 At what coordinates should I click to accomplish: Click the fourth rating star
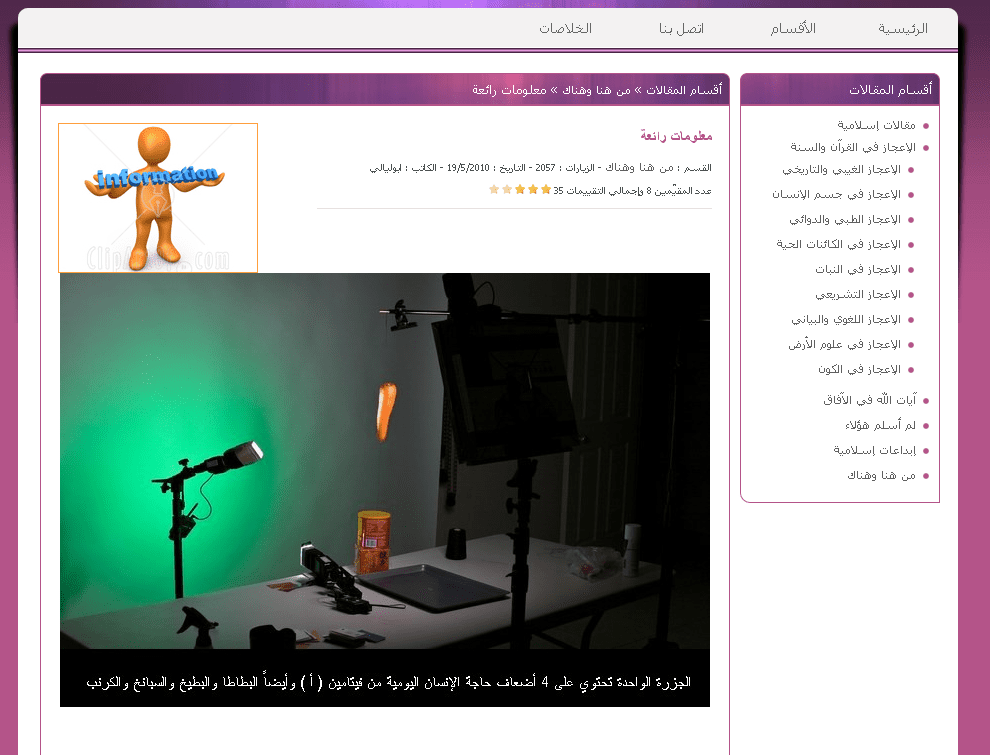point(507,190)
